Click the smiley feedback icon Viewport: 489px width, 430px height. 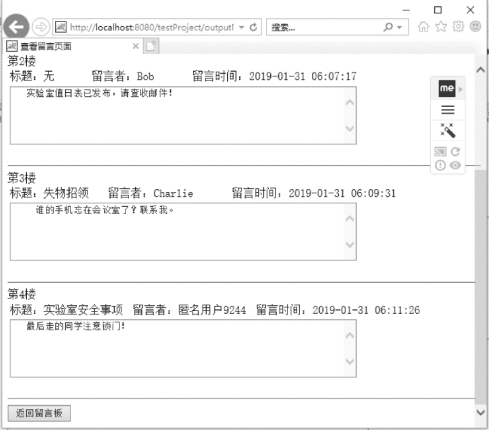click(475, 26)
